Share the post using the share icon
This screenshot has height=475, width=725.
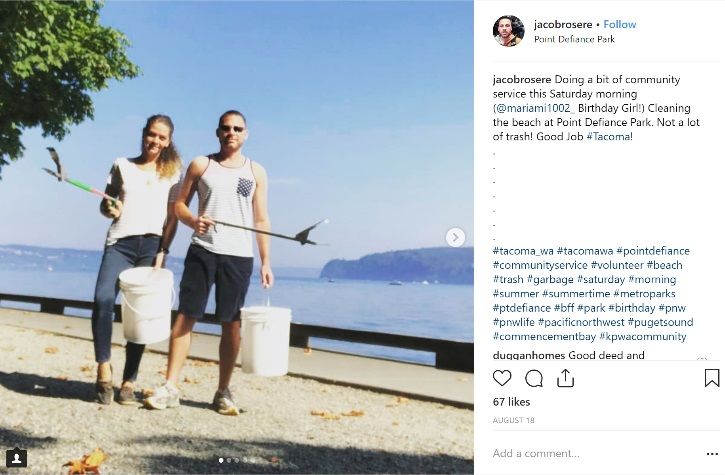[565, 378]
